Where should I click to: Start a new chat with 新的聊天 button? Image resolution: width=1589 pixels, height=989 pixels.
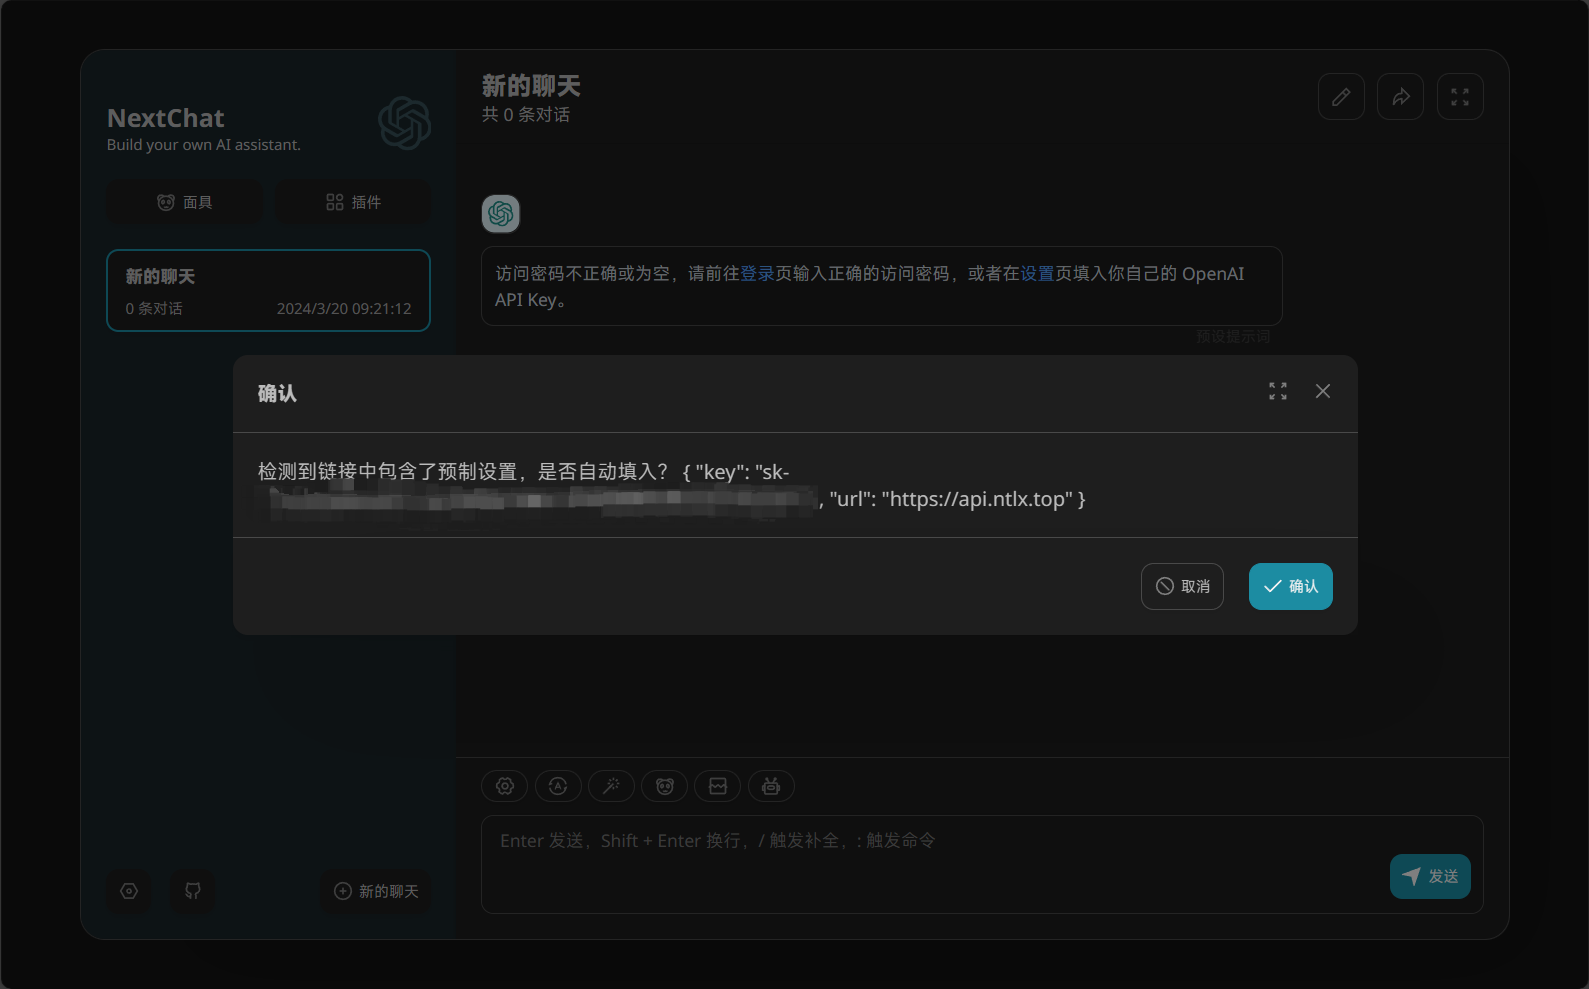(376, 891)
